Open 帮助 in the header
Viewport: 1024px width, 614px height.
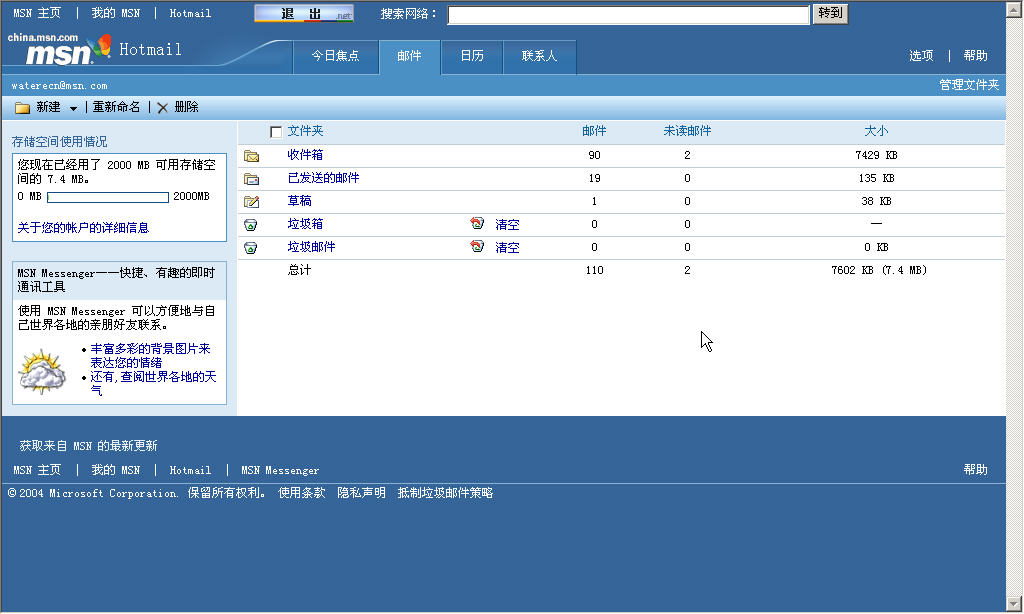pos(975,56)
